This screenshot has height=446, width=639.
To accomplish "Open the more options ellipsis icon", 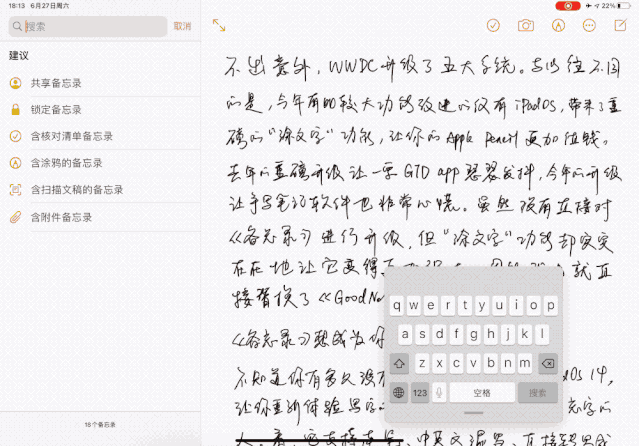I will coord(589,26).
